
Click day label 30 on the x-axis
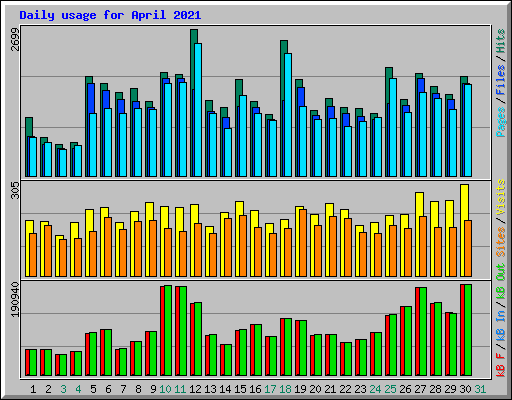click(465, 389)
